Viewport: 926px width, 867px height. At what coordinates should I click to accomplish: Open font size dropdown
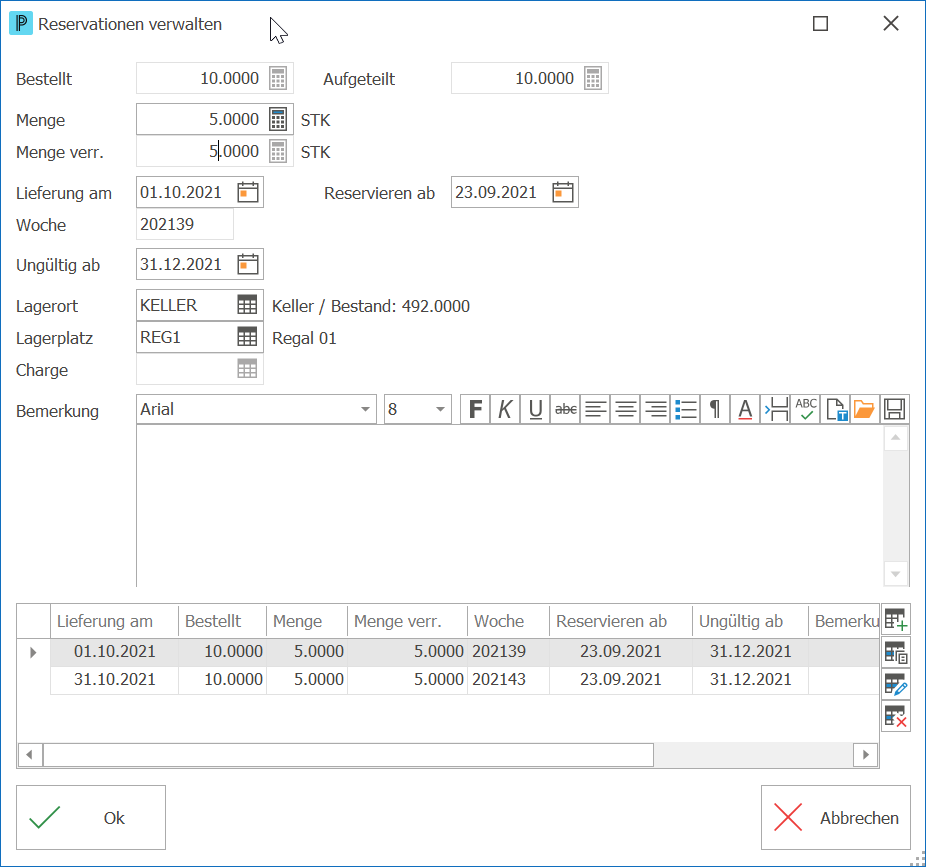[x=440, y=409]
